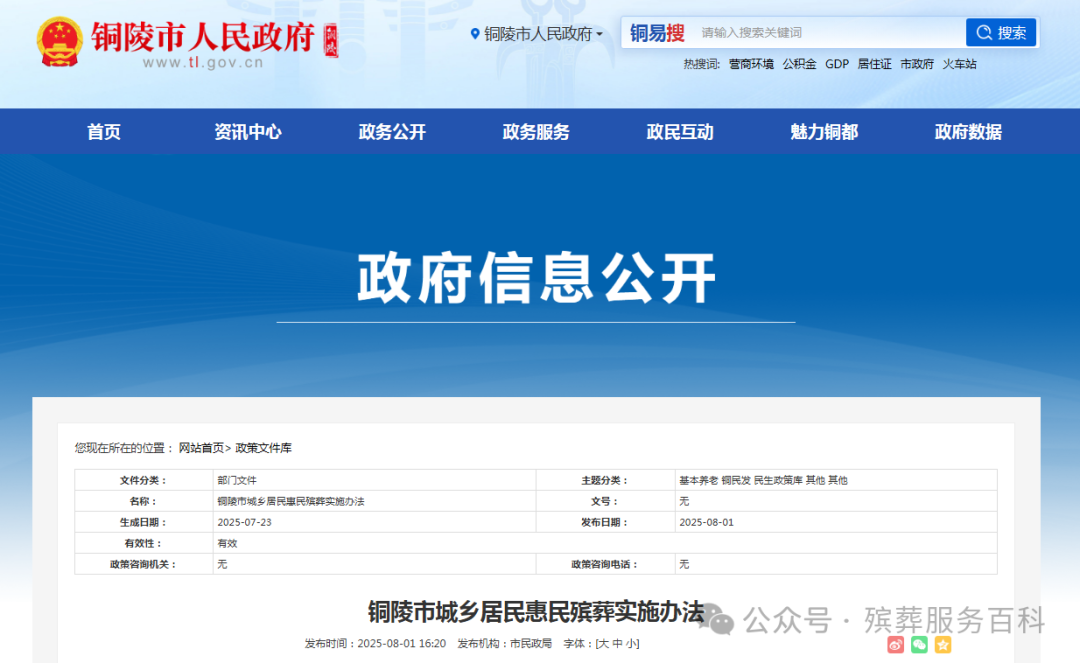Select the 基本养老 铜民发 民生政策库 cell
The width and height of the screenshot is (1080, 663).
(836, 480)
